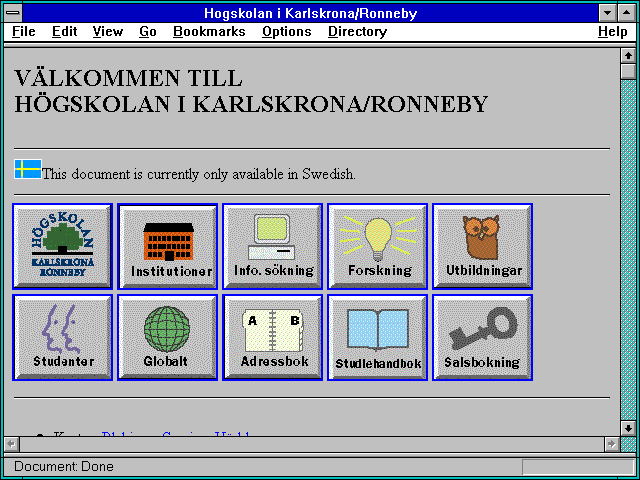Click the vertical scrollbar down arrow
This screenshot has width=640, height=480.
pos(628,428)
